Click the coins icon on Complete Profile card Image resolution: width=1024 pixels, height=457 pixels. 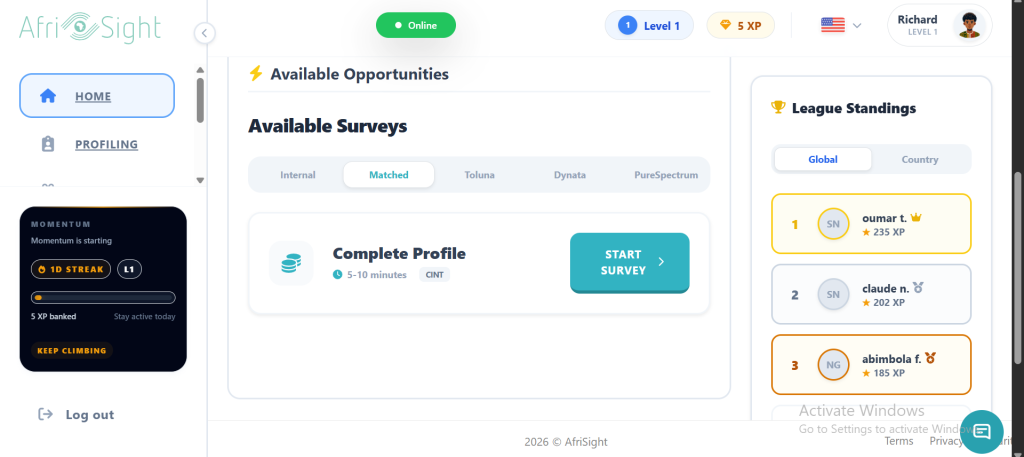click(291, 264)
